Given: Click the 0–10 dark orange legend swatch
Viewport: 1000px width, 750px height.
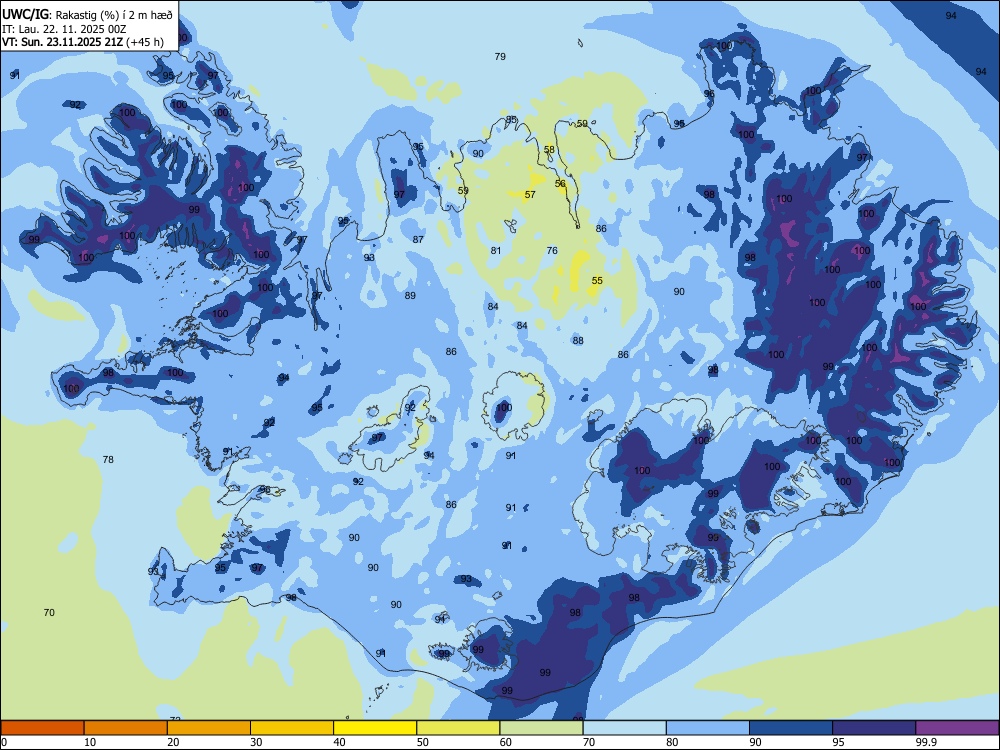Looking at the screenshot, I should [x=43, y=728].
